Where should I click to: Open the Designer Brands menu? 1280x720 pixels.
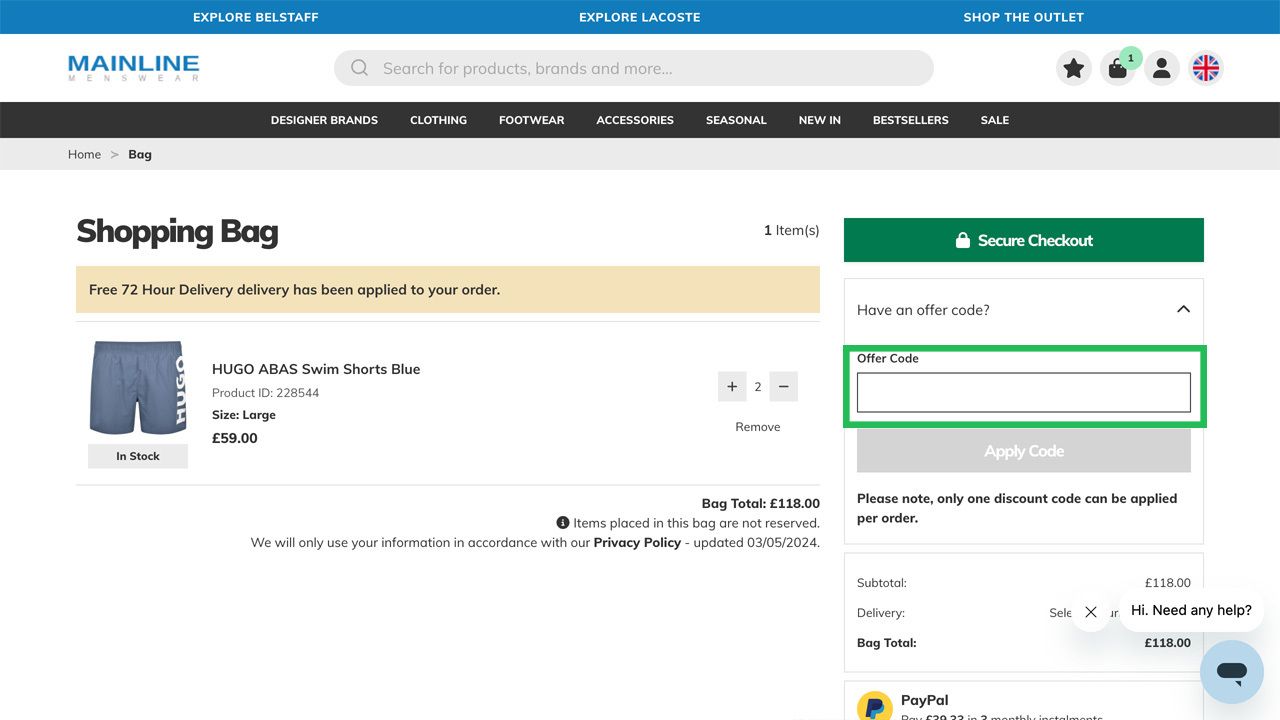324,120
